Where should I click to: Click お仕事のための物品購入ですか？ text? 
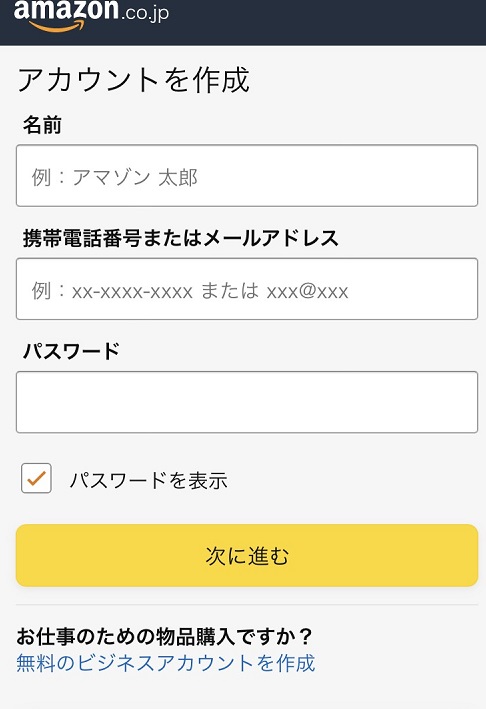(x=165, y=636)
